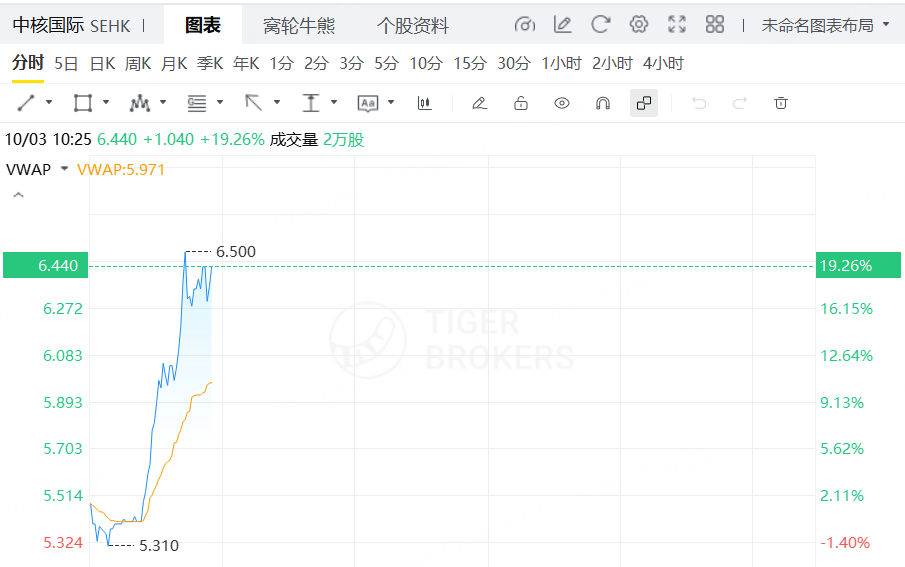This screenshot has height=567, width=905.
Task: Collapse indicator legend with up chevron
Action: [18, 195]
